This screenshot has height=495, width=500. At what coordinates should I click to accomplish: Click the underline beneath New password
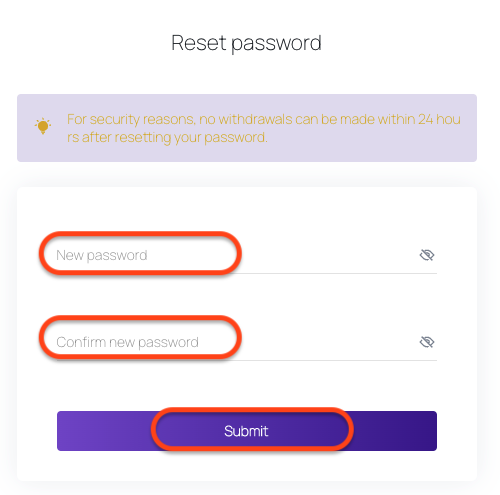[247, 273]
